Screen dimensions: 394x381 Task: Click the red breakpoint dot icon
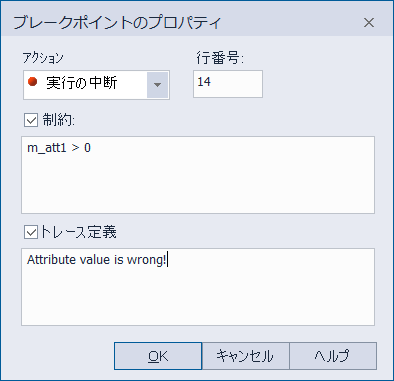[32, 81]
